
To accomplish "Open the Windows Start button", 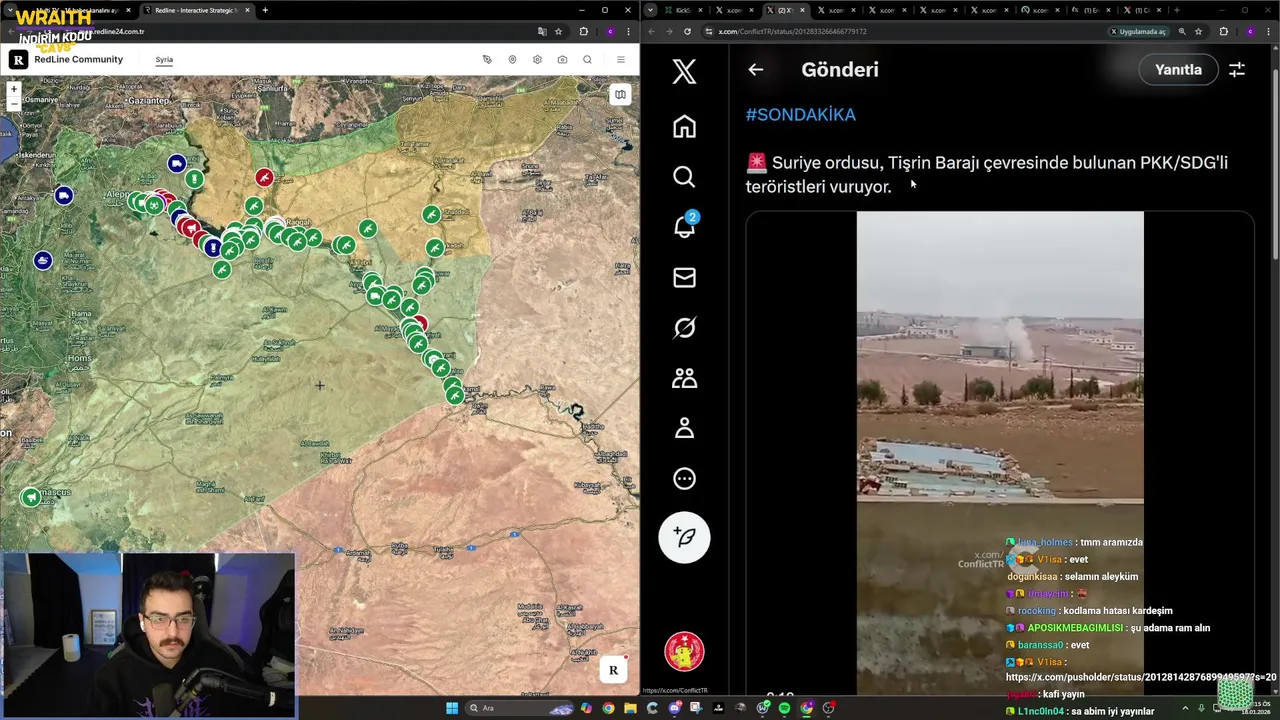I will (x=452, y=708).
